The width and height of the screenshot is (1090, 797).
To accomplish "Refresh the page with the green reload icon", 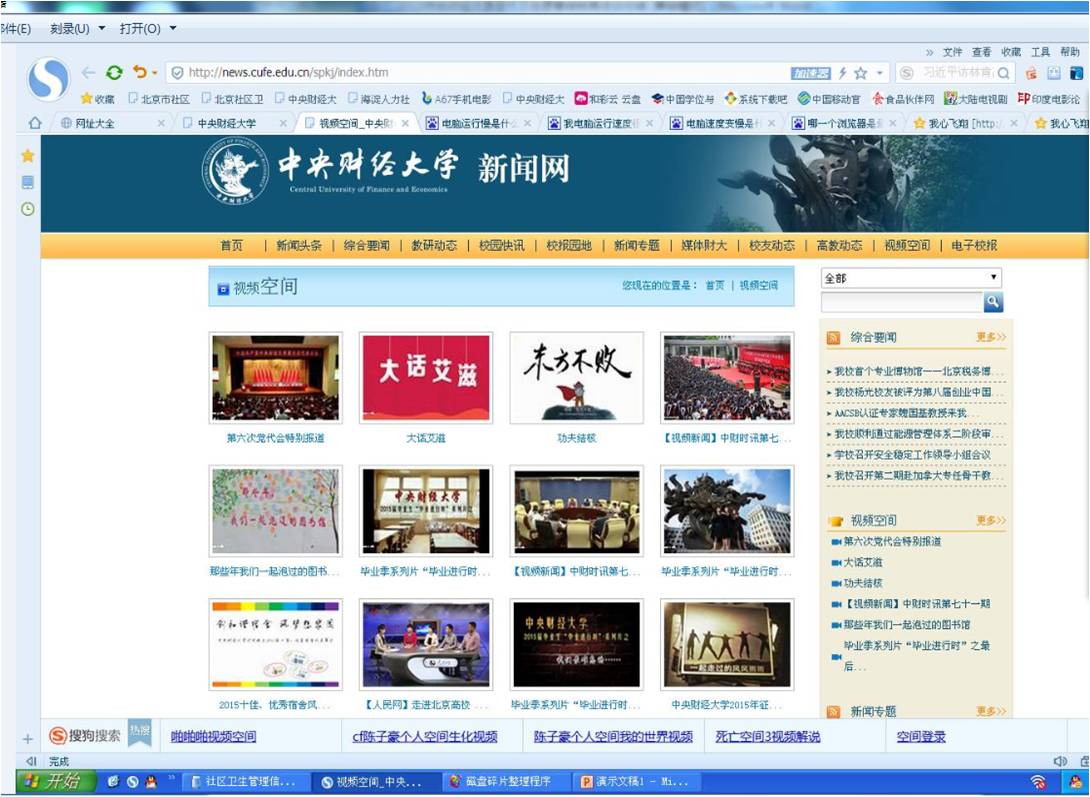I will coord(115,72).
